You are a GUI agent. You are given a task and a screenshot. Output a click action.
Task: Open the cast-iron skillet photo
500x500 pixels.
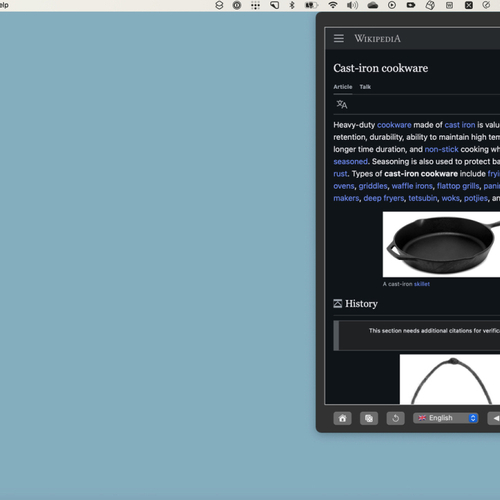(441, 244)
